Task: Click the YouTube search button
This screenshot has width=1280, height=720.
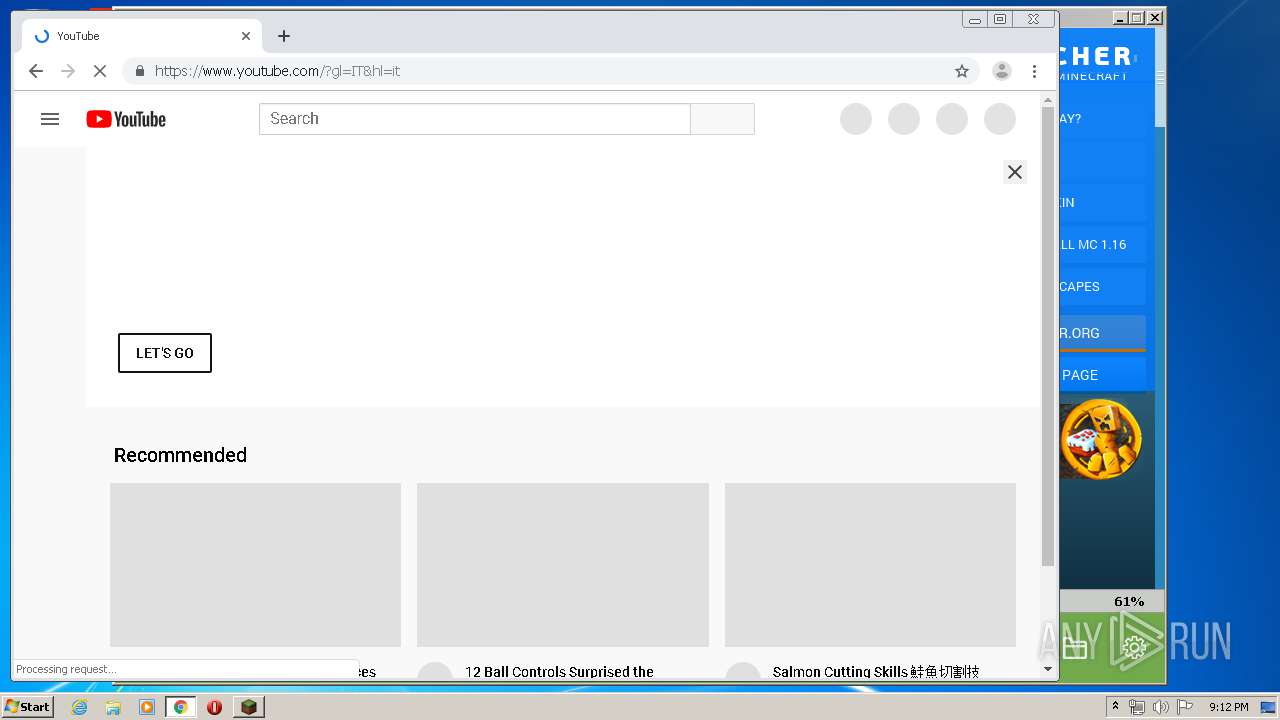Action: (722, 119)
